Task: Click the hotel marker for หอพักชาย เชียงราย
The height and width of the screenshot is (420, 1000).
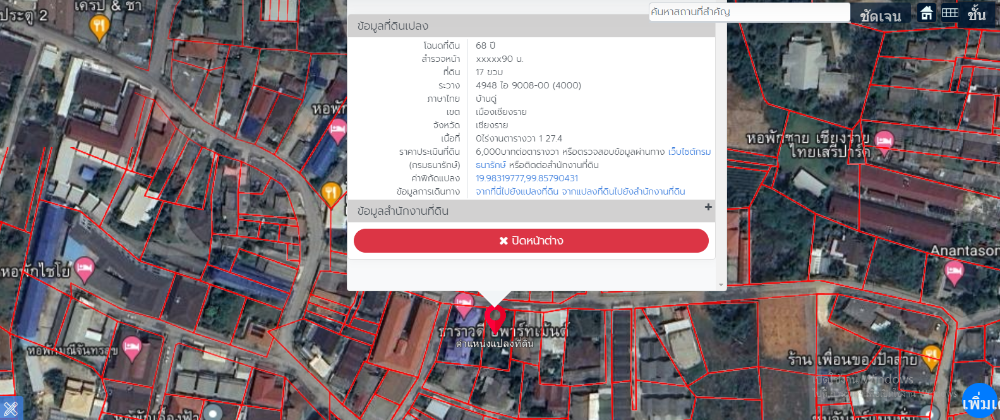Action: (884, 139)
